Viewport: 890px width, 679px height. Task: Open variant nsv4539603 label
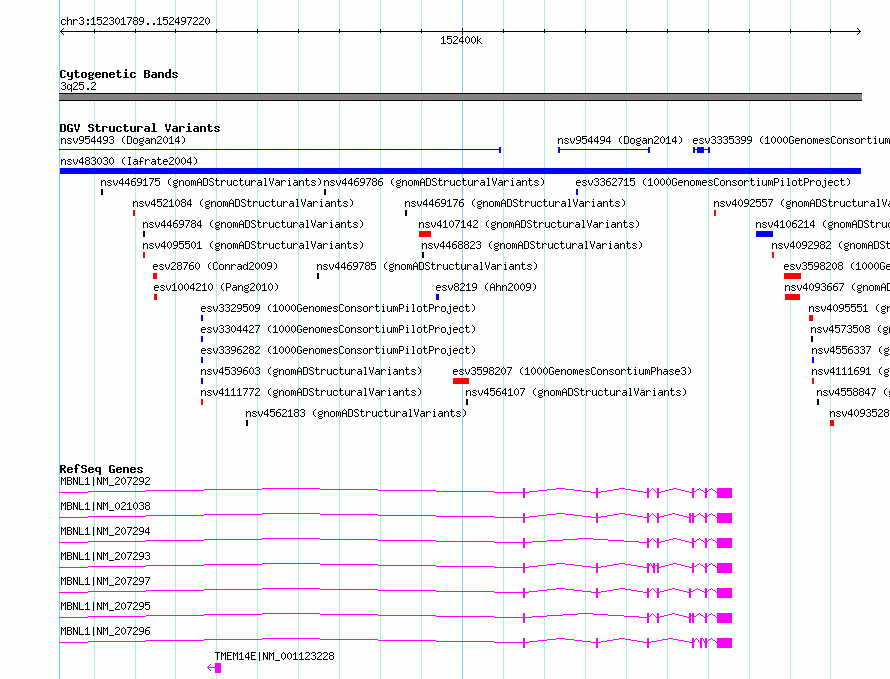click(311, 371)
